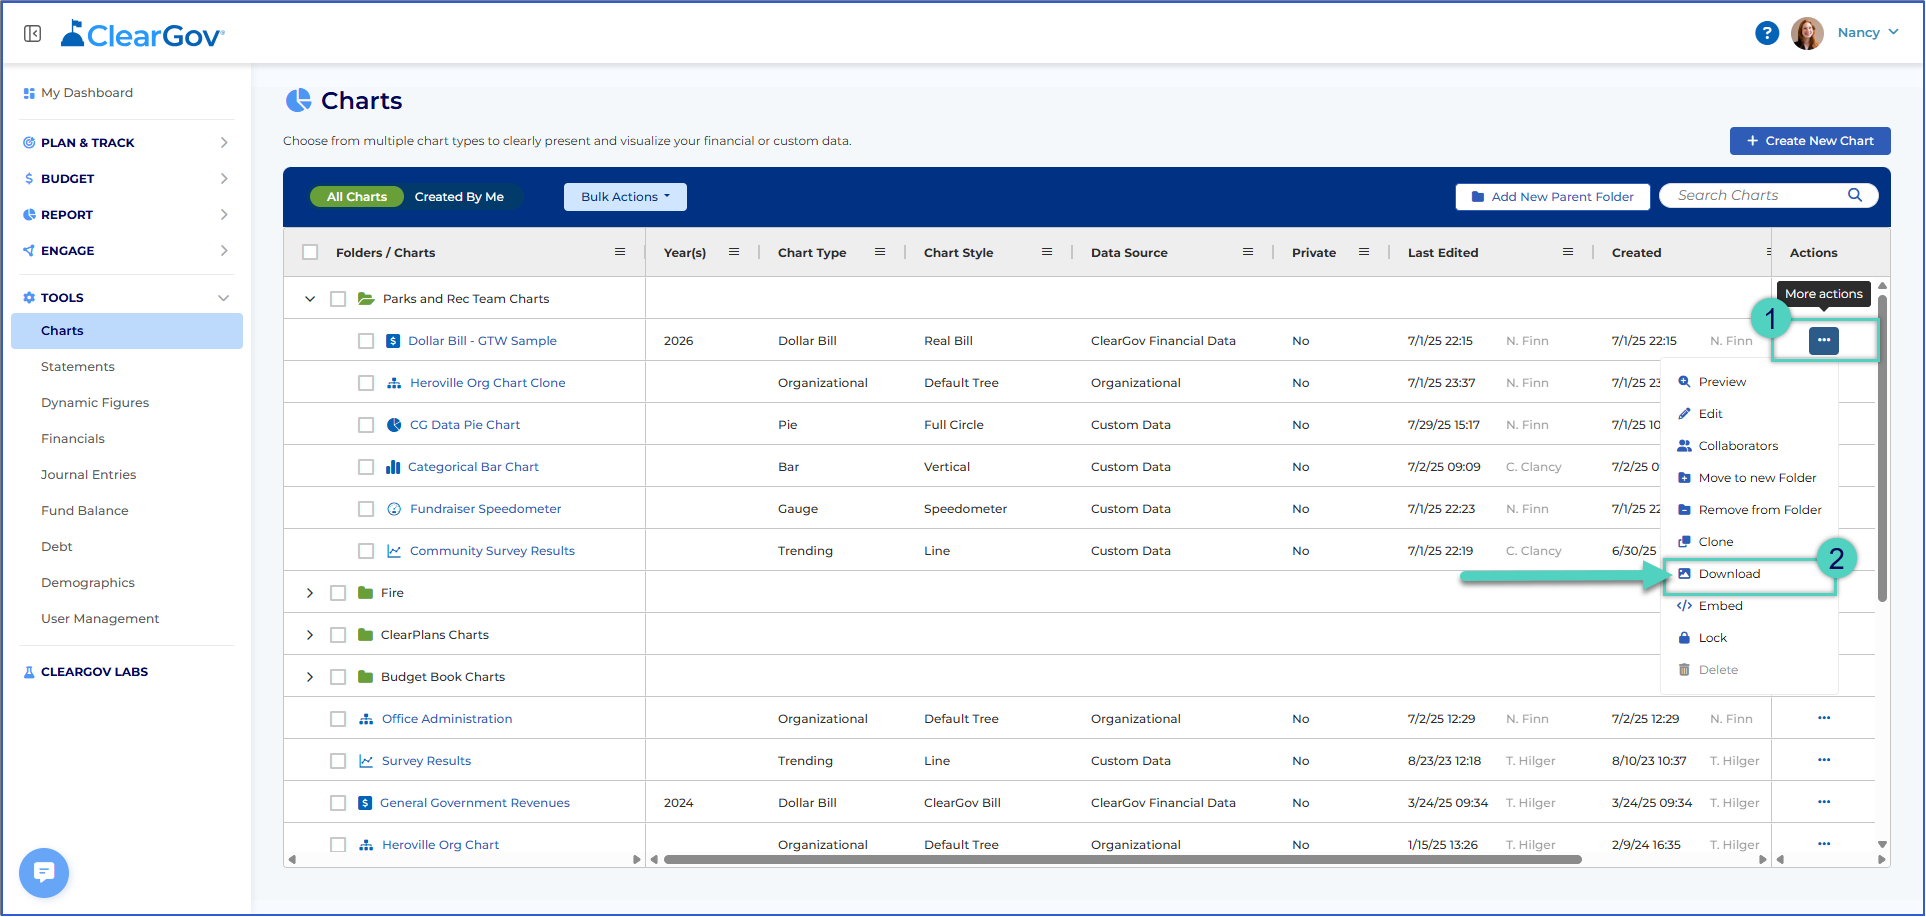
Task: Open more actions for Survey Results row
Action: [1824, 760]
